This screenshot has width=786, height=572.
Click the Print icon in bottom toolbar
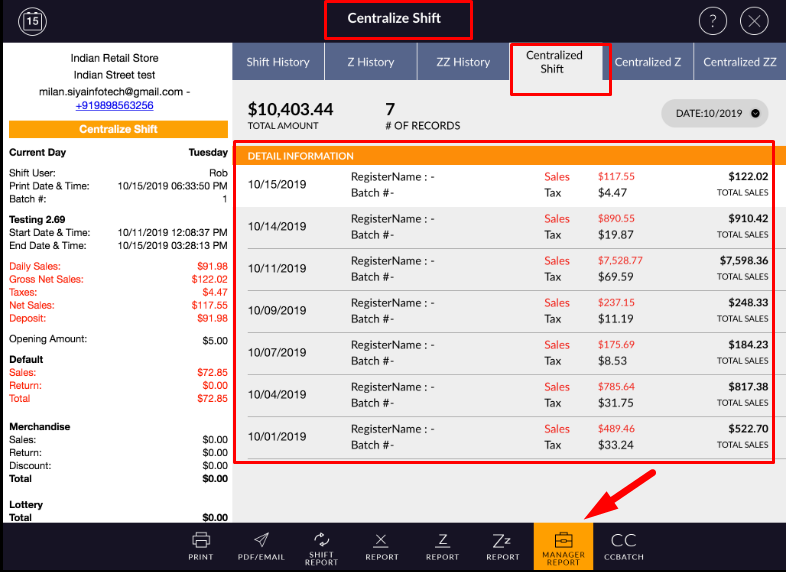[x=201, y=546]
